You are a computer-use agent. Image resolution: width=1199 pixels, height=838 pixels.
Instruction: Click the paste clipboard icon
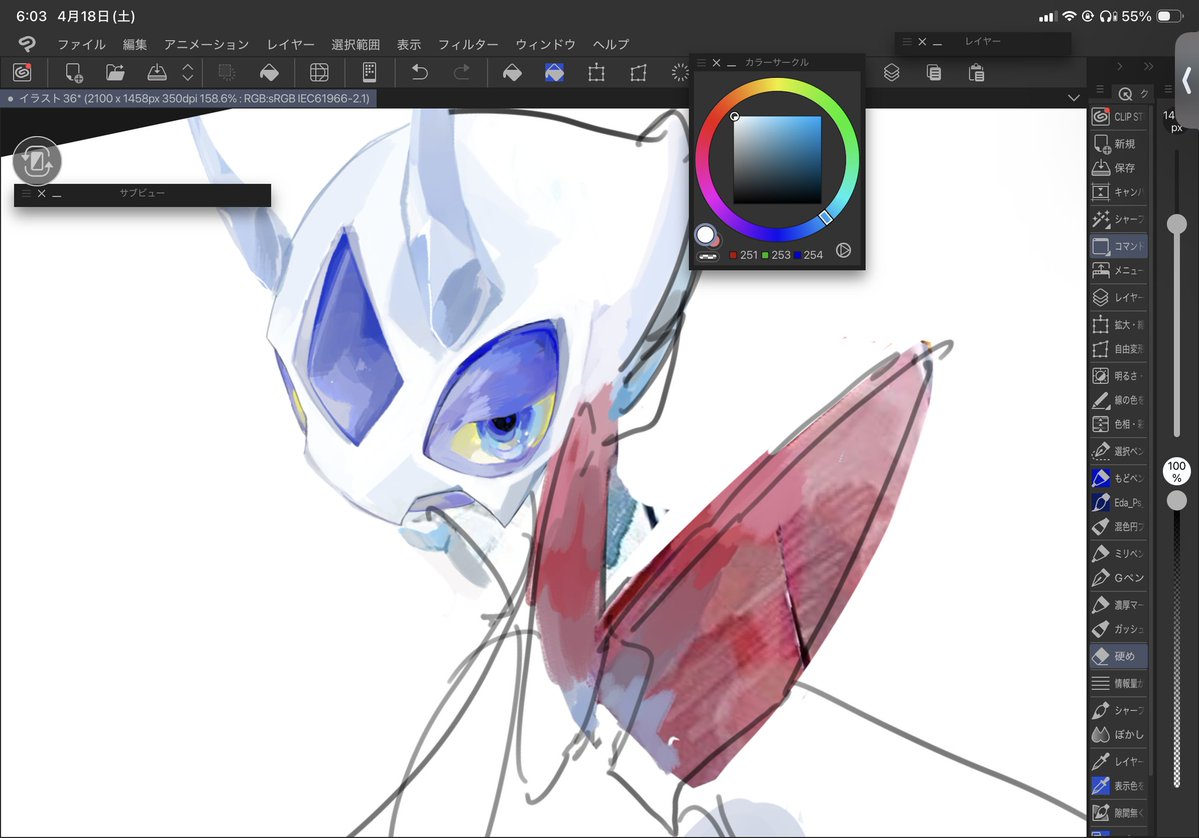[x=976, y=73]
